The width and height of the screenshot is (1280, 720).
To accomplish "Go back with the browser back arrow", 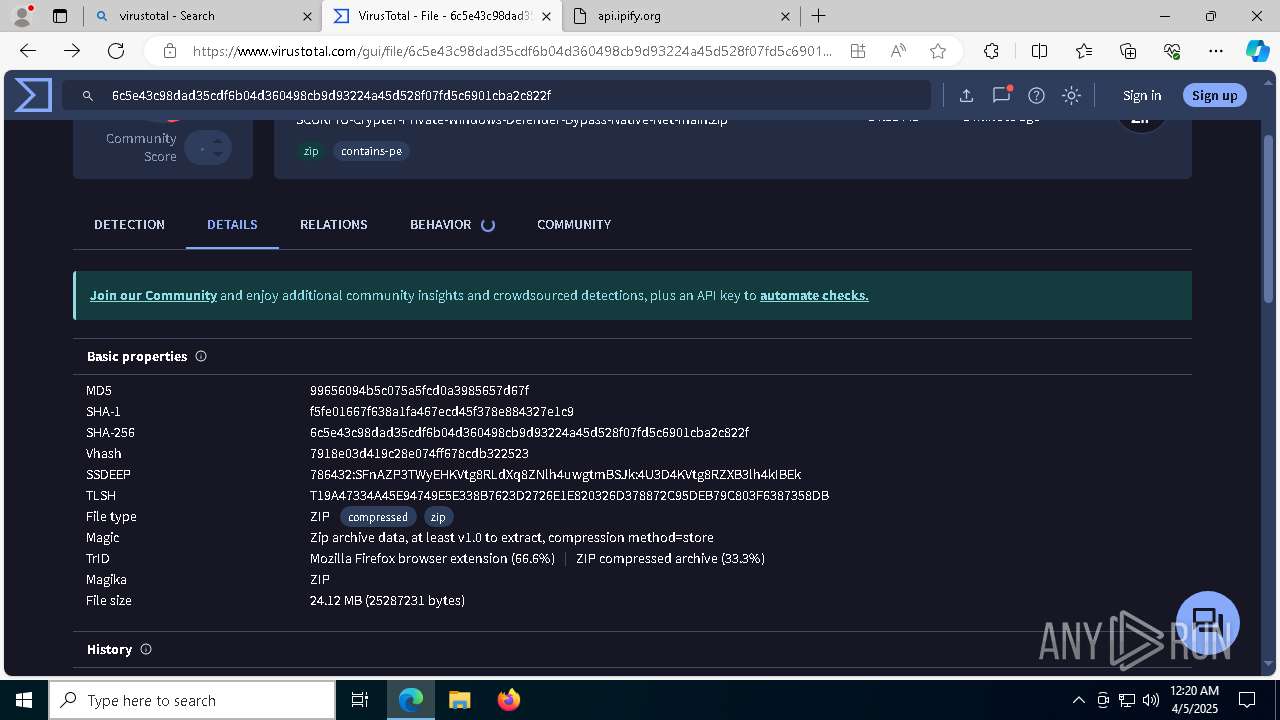I will 28,51.
